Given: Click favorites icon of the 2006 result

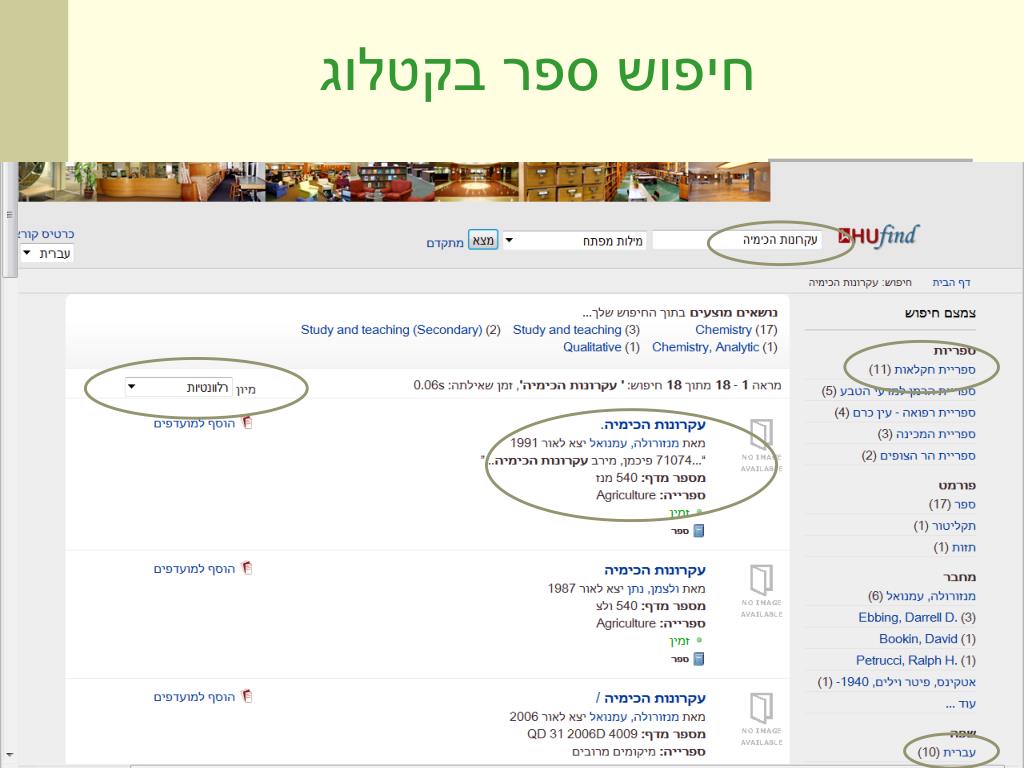Looking at the screenshot, I should click(x=247, y=696).
